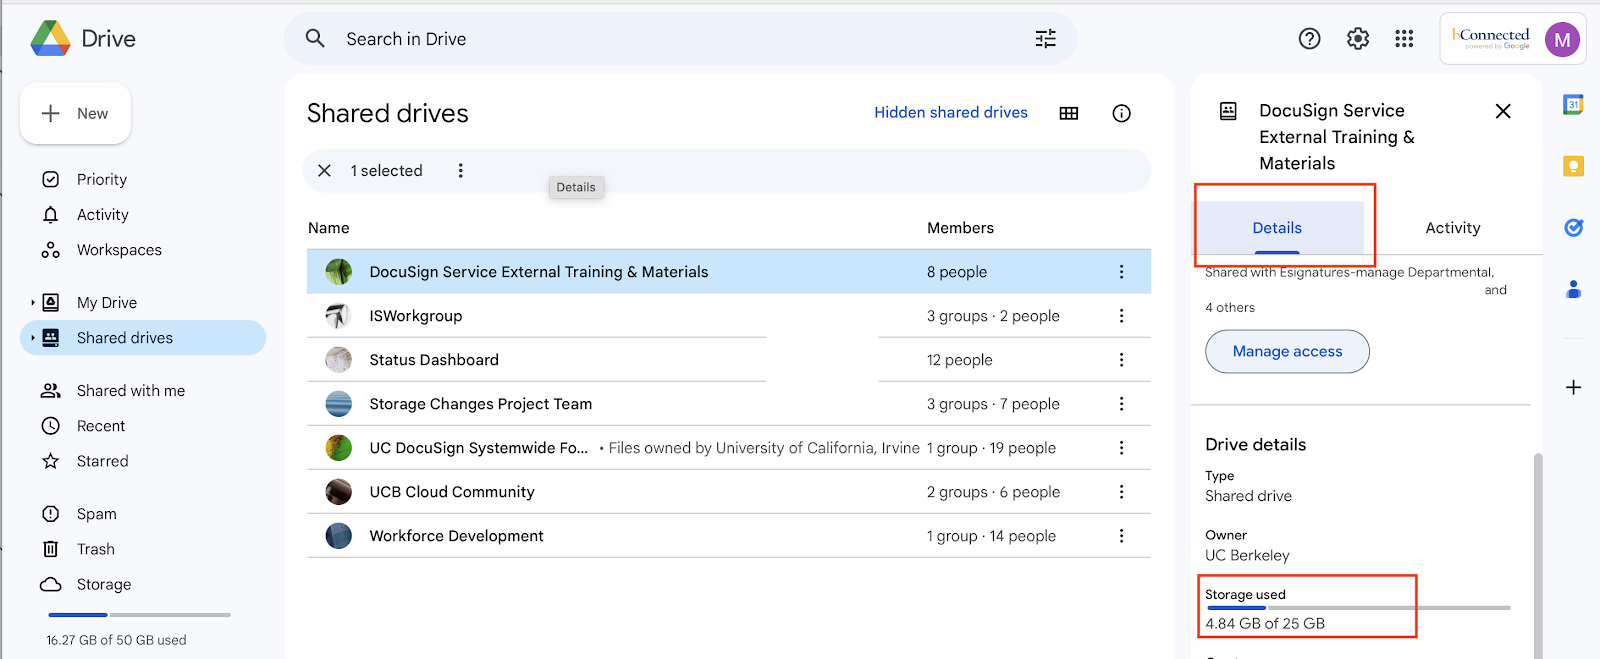Open Storage in sidebar
Viewport: 1600px width, 659px height.
[x=104, y=585]
